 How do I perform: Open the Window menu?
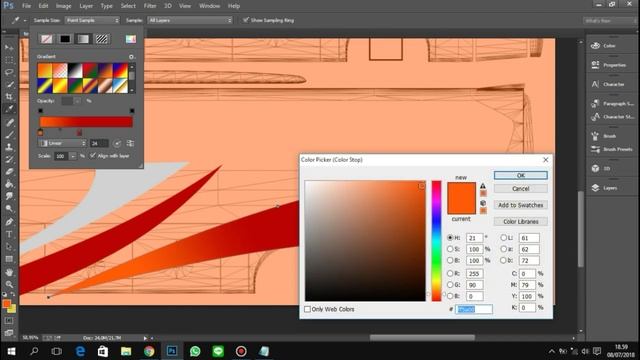pos(209,6)
